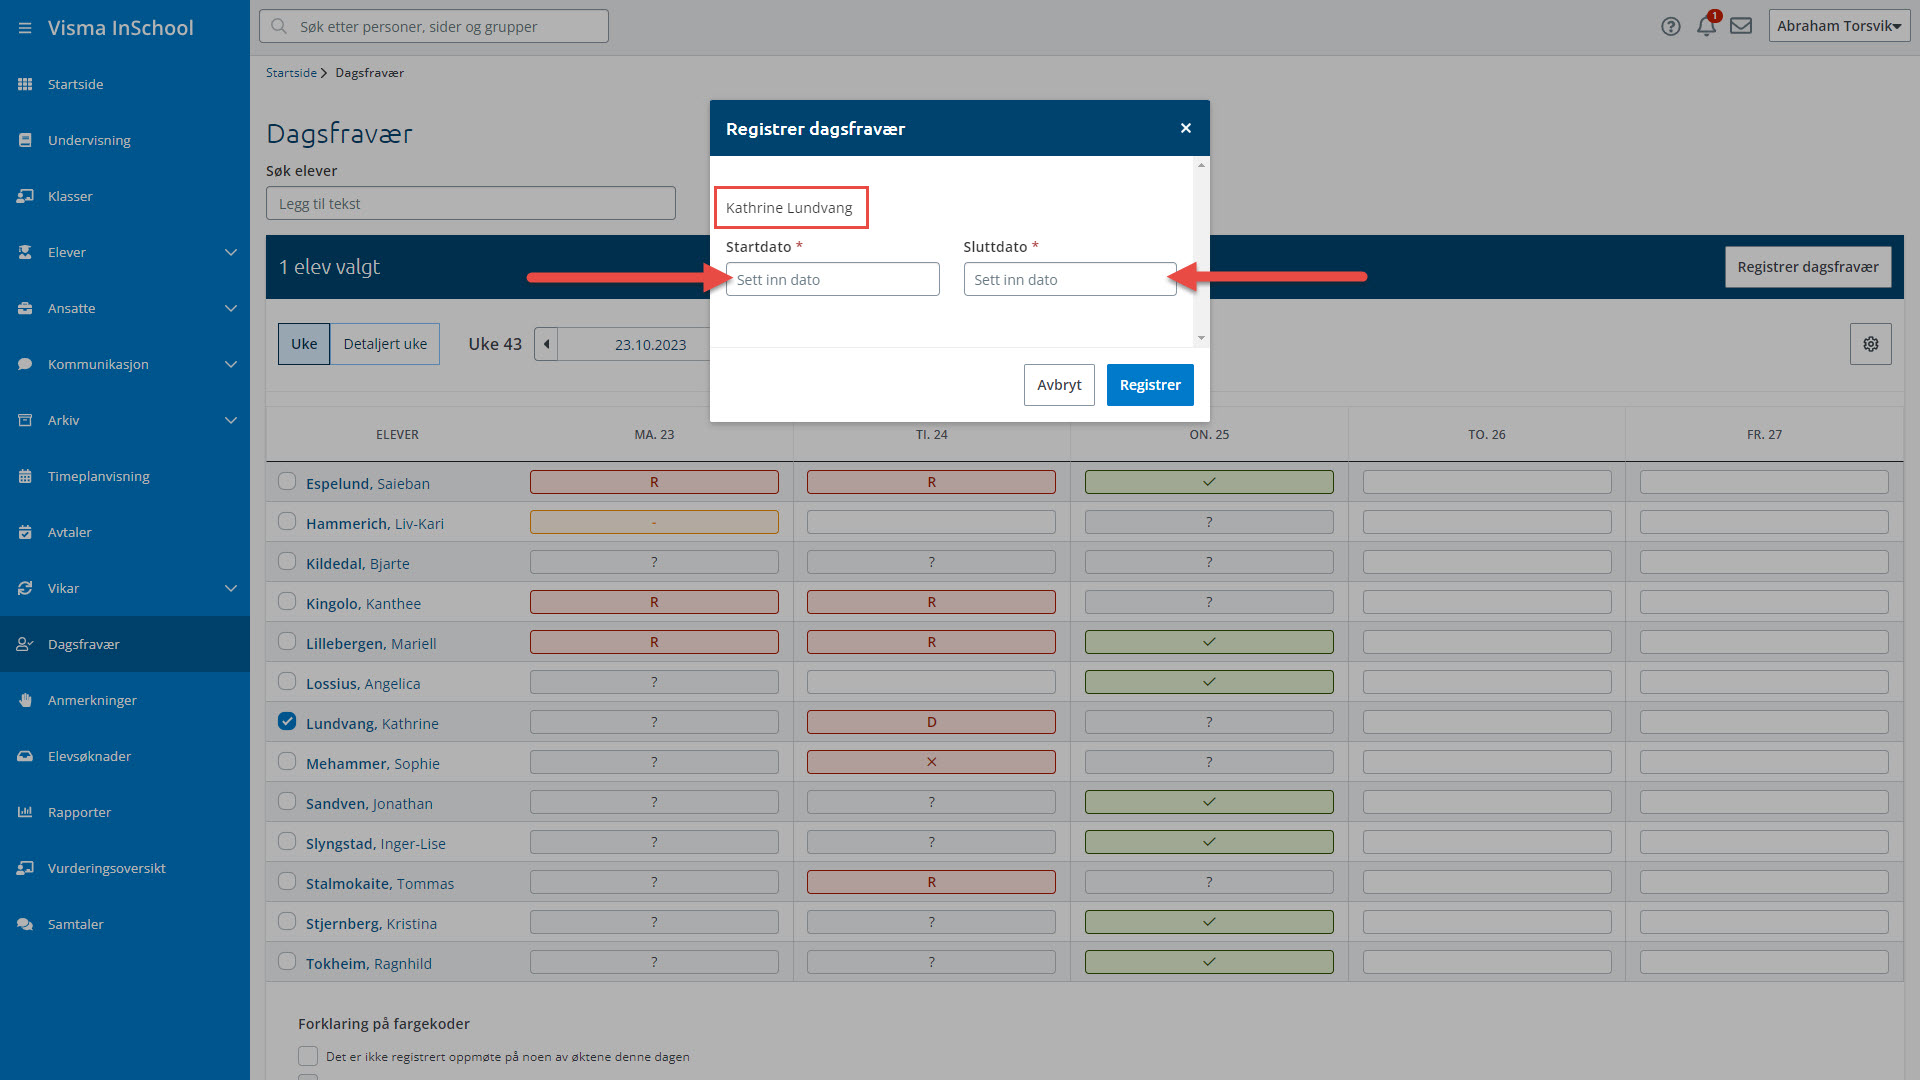The height and width of the screenshot is (1080, 1920).
Task: Switch to the Detaljert uke tab
Action: (385, 344)
